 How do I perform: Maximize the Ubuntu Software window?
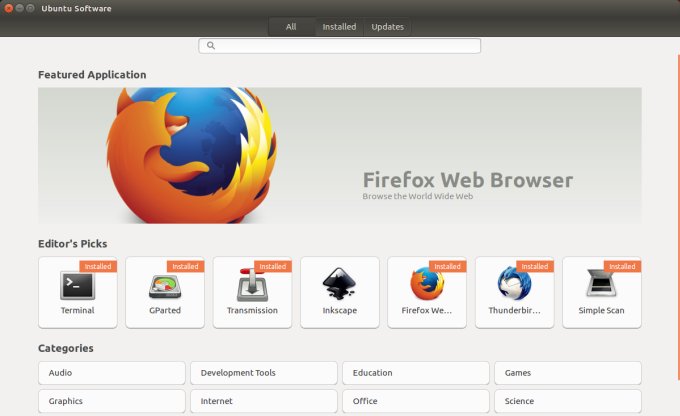(x=30, y=8)
